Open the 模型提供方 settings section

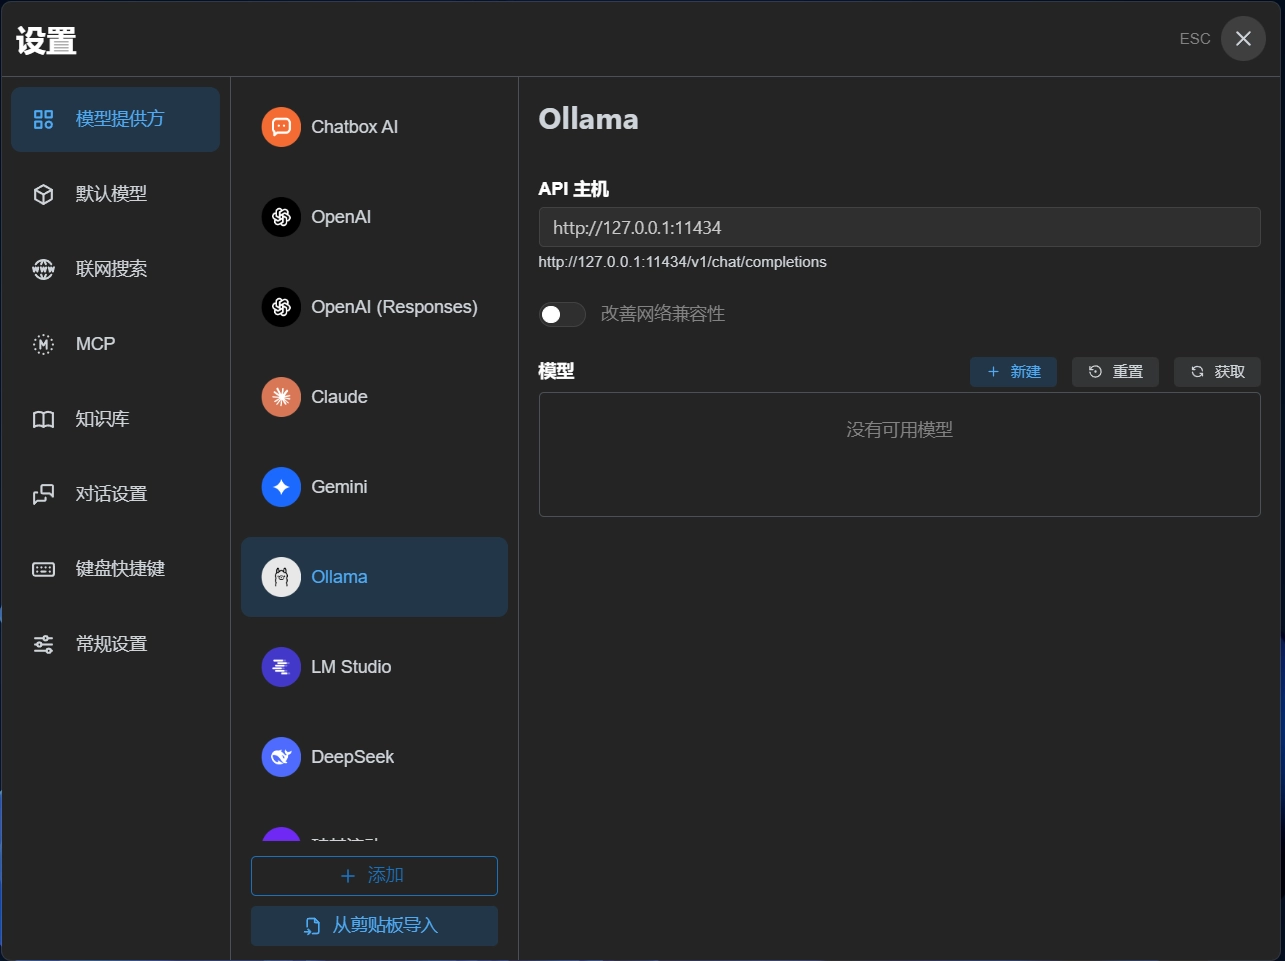(115, 119)
